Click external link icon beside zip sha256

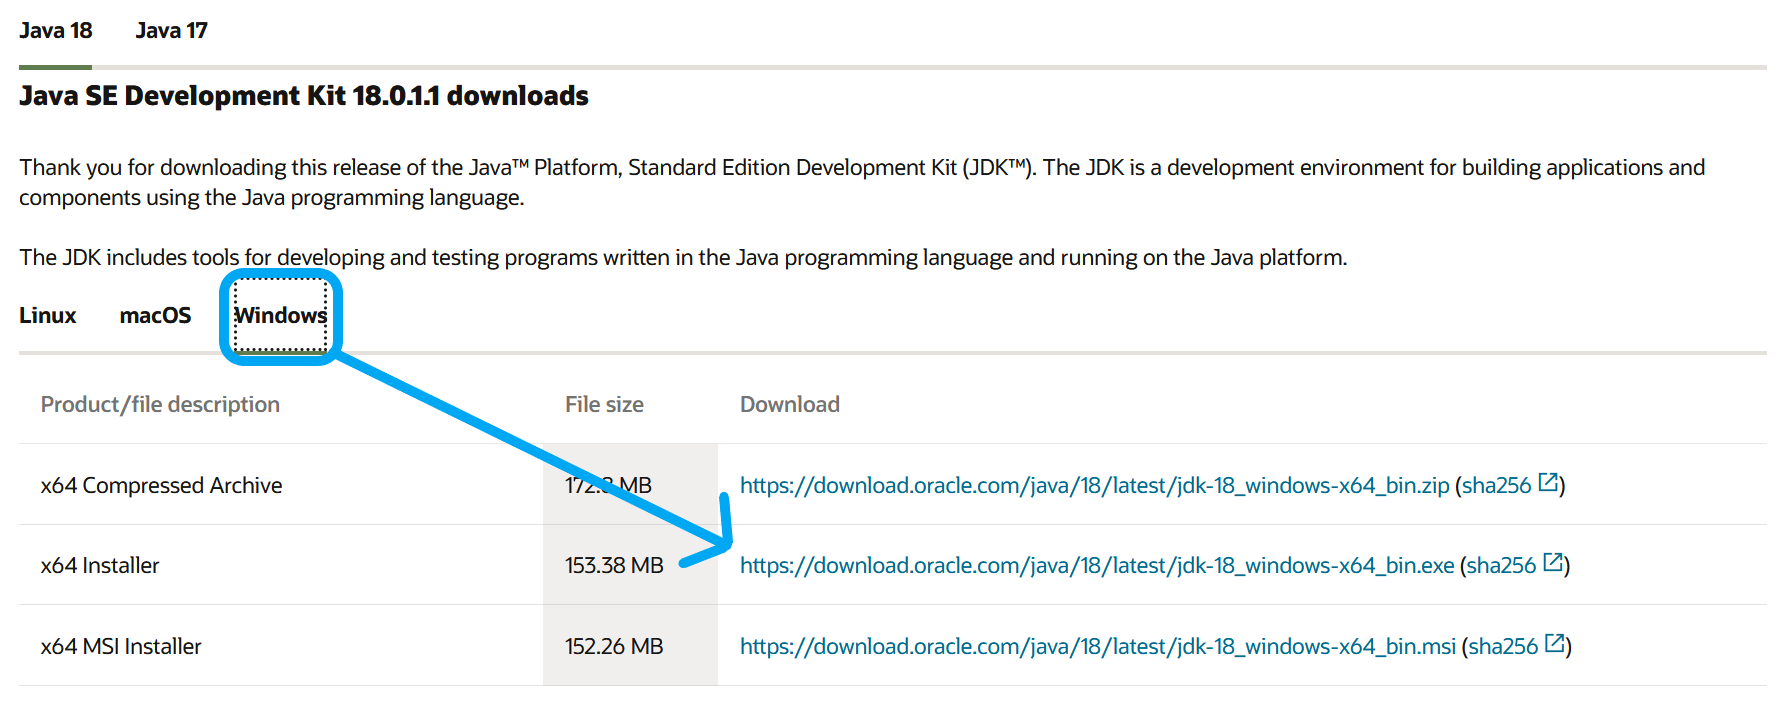[1548, 483]
